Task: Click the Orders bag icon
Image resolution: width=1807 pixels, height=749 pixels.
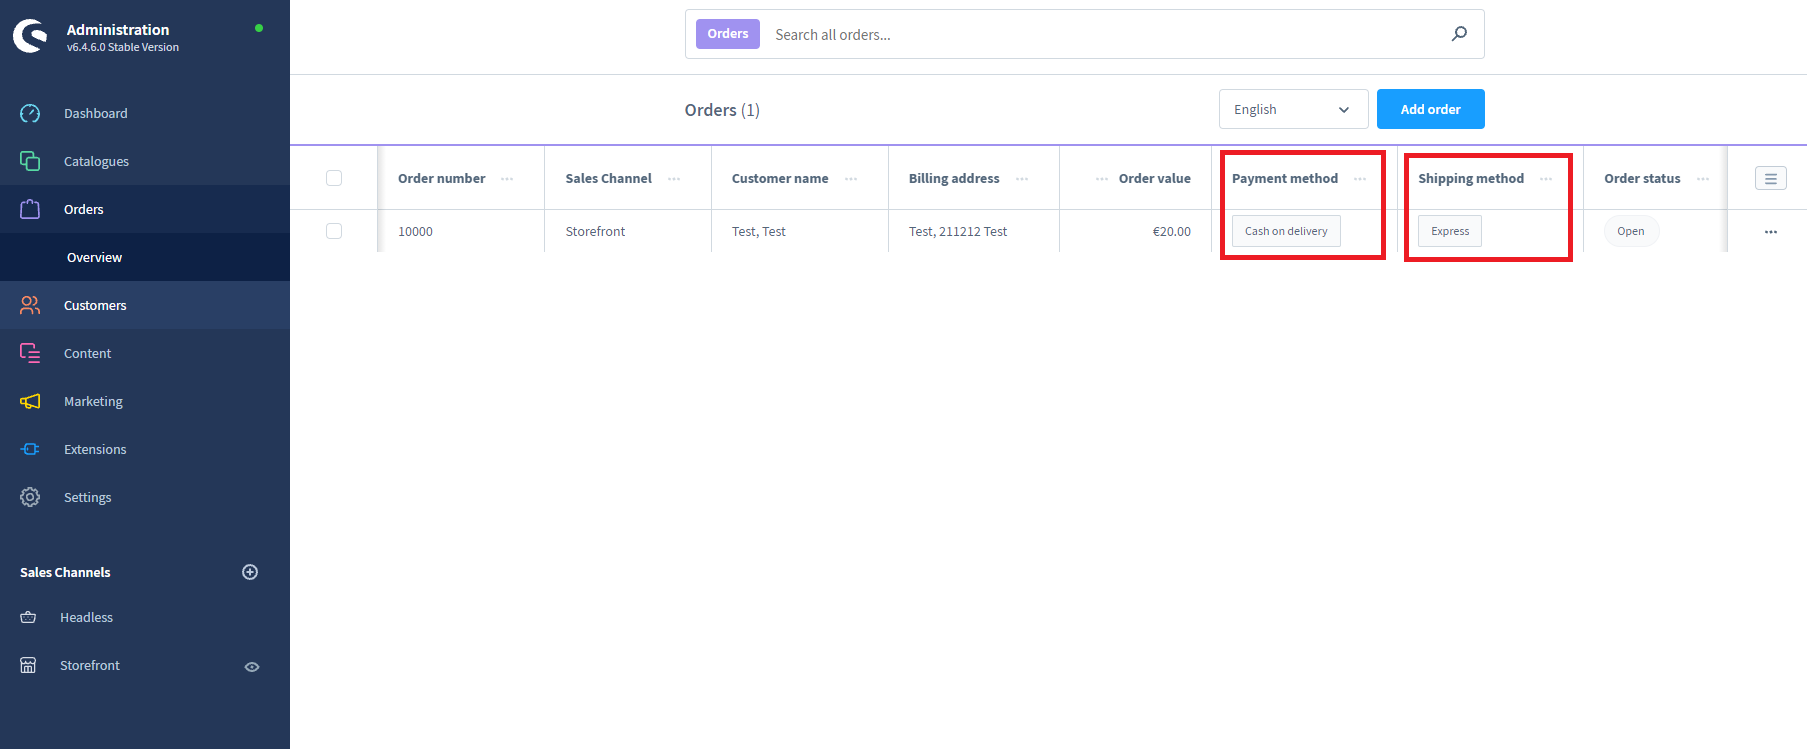Action: pyautogui.click(x=30, y=209)
